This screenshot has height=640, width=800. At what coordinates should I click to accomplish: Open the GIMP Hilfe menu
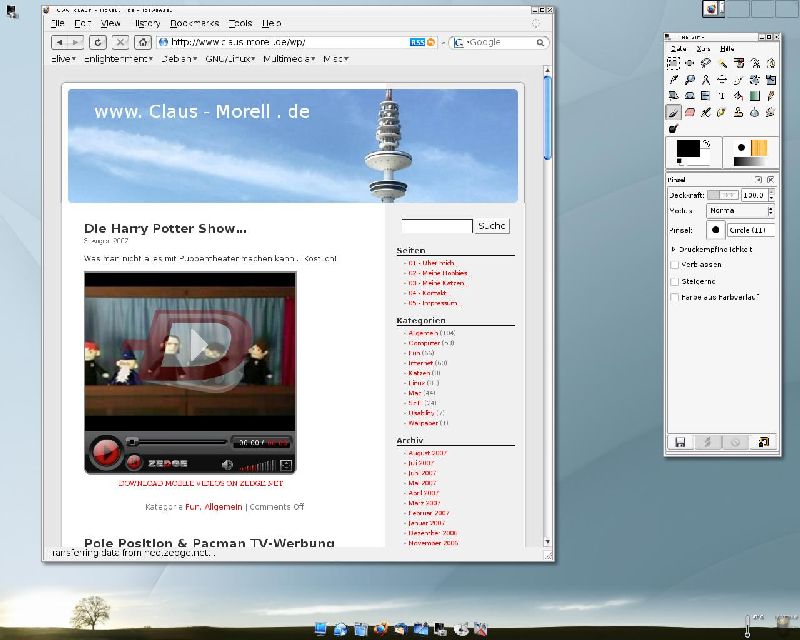click(x=727, y=49)
